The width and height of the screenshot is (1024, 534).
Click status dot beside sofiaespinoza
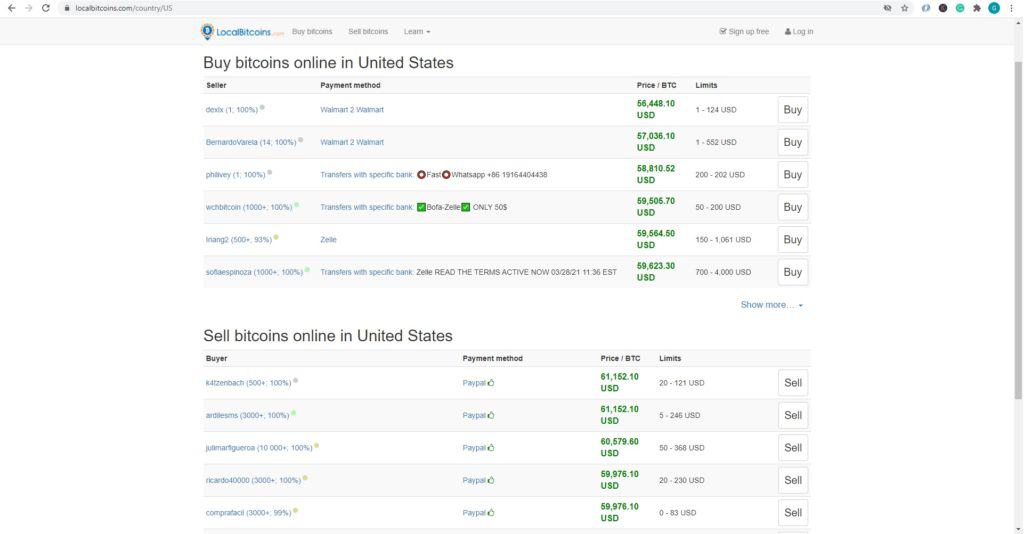point(307,270)
